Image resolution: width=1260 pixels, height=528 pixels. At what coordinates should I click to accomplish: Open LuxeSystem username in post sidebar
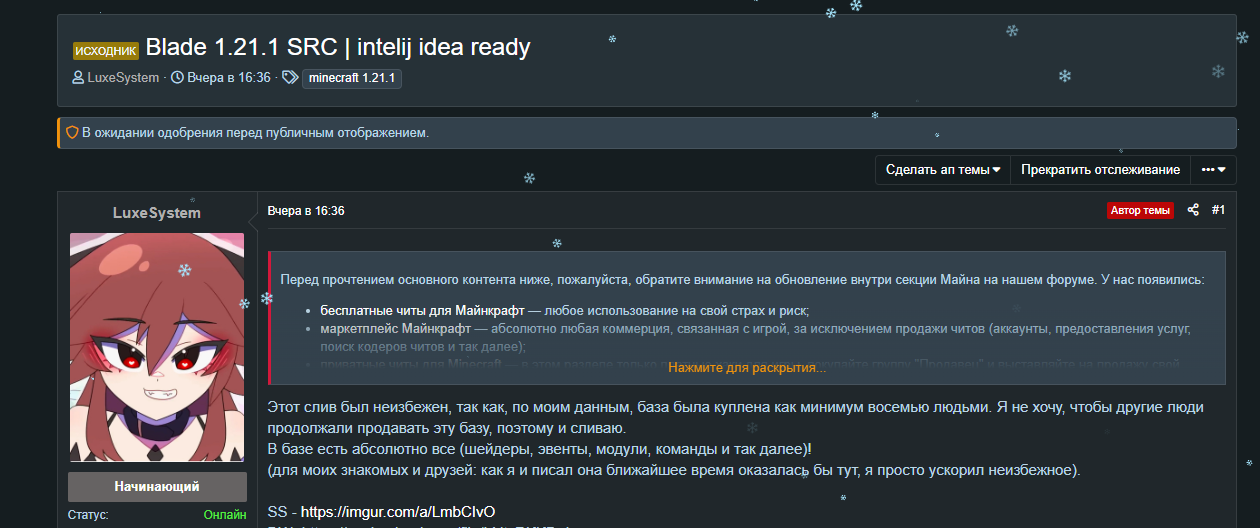[x=157, y=213]
